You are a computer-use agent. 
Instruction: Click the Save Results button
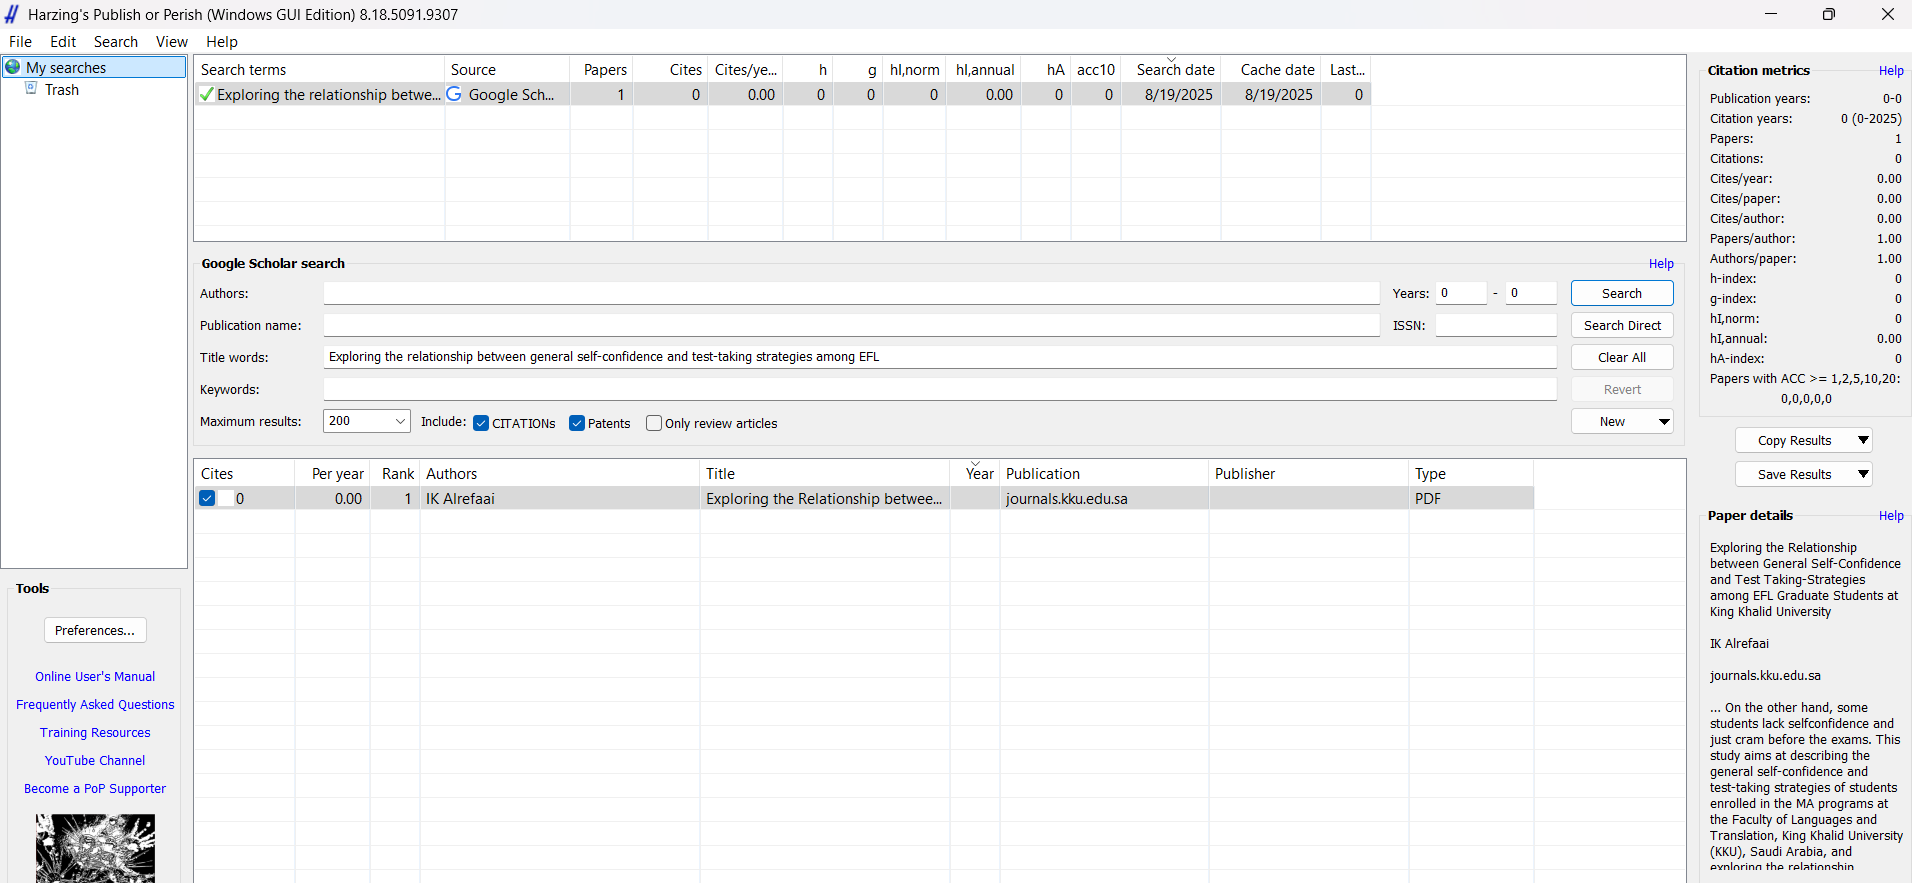(x=1794, y=474)
